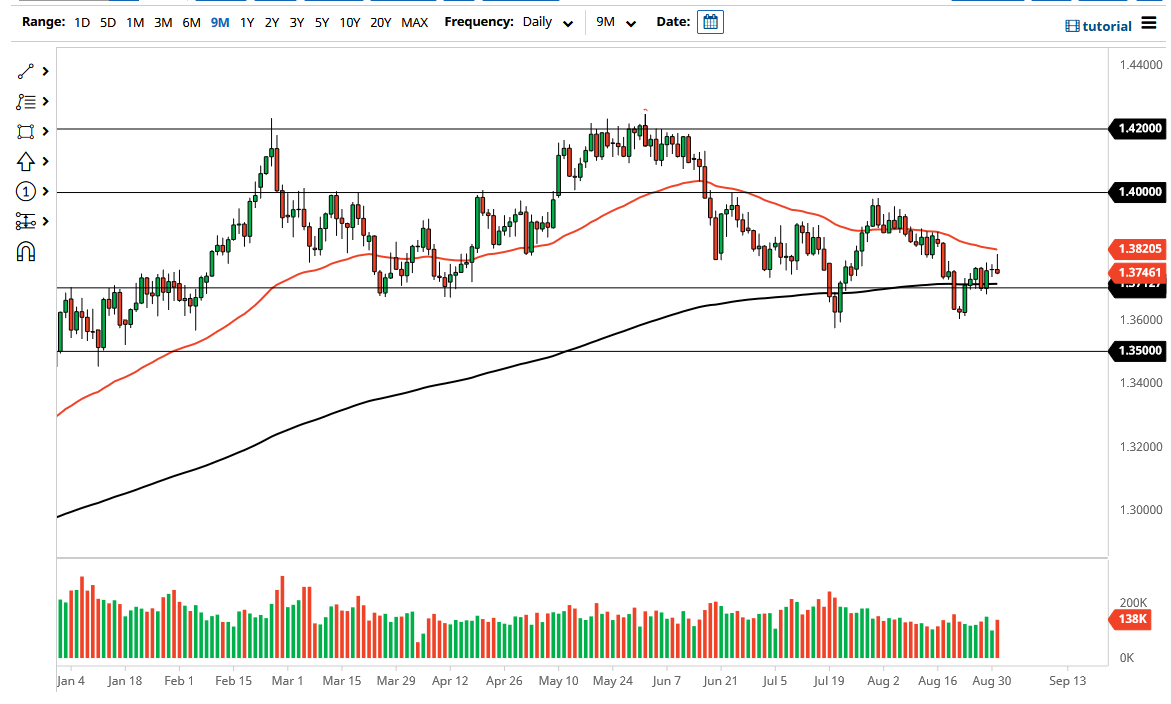Activate the 5Y range option

321,21
